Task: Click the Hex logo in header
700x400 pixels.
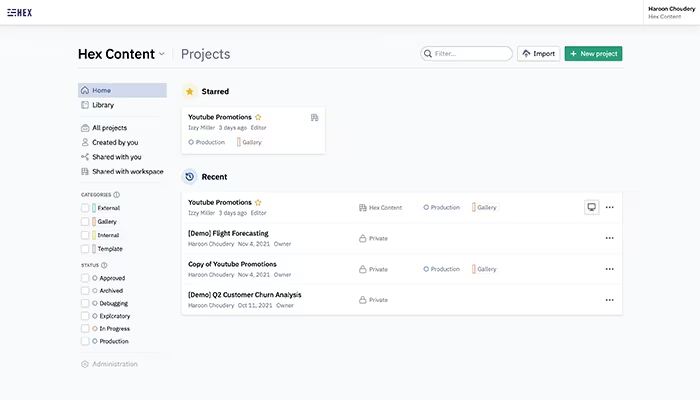Action: tap(20, 12)
